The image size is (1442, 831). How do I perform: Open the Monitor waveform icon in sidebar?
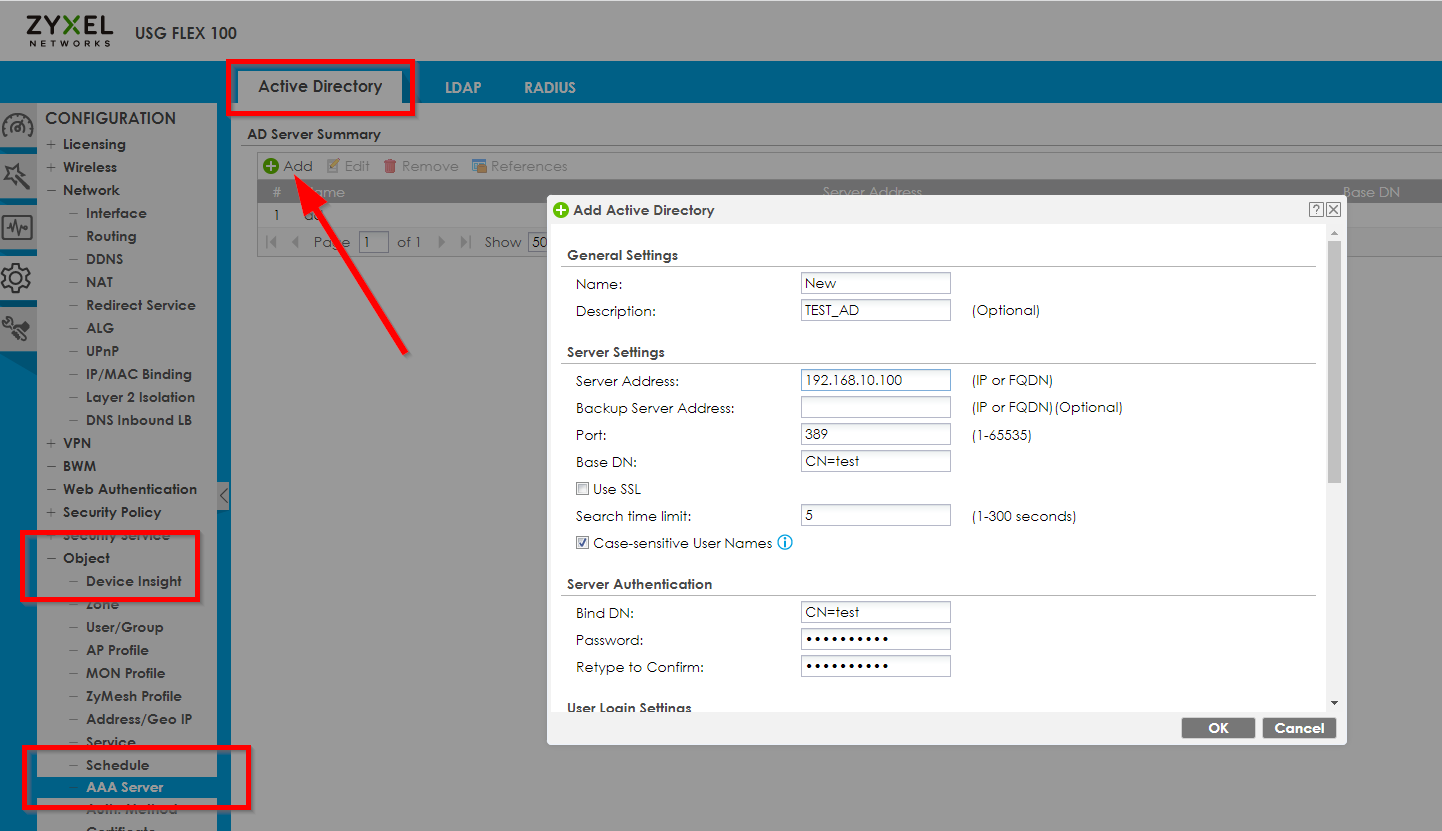coord(17,228)
